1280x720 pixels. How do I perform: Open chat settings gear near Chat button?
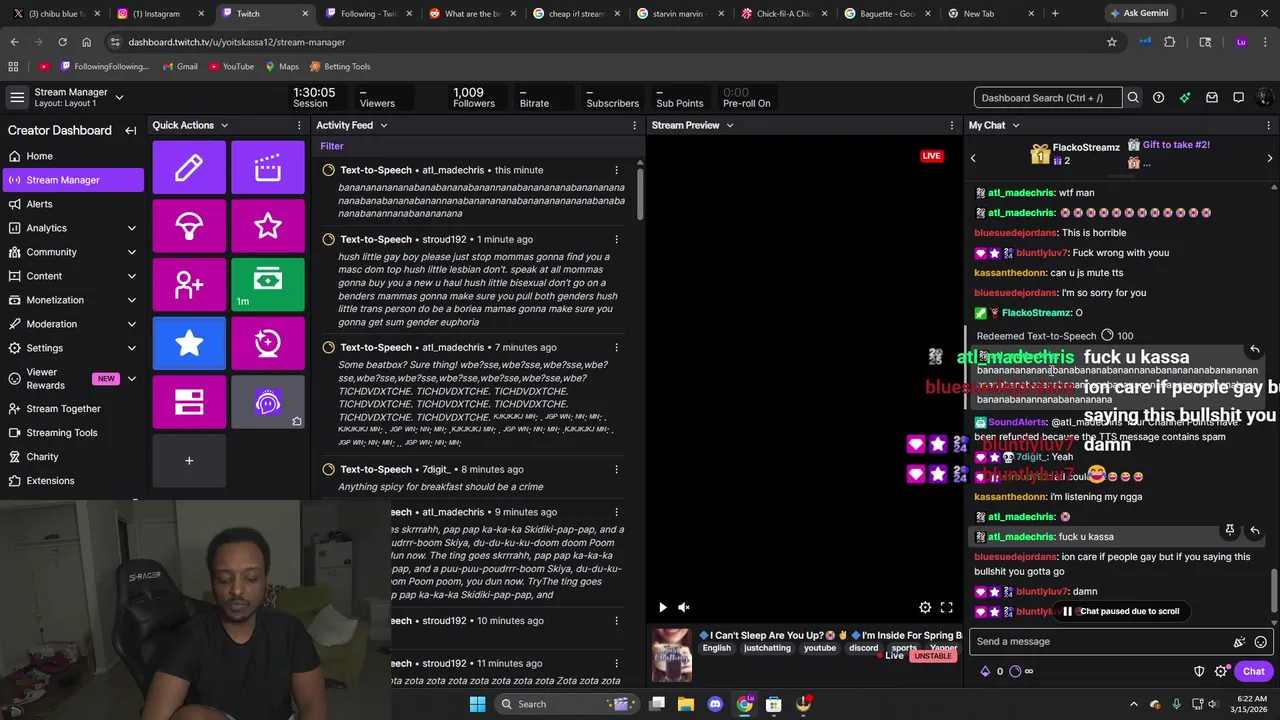pos(1221,671)
